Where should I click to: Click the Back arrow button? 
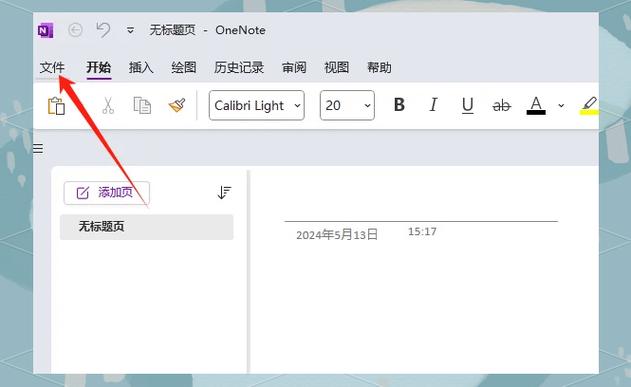[x=75, y=30]
